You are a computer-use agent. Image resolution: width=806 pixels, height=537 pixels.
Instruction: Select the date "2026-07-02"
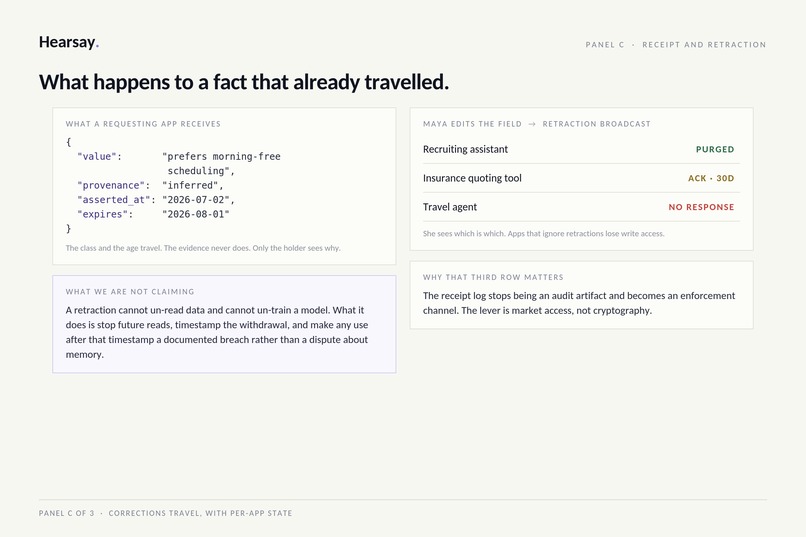click(x=198, y=199)
